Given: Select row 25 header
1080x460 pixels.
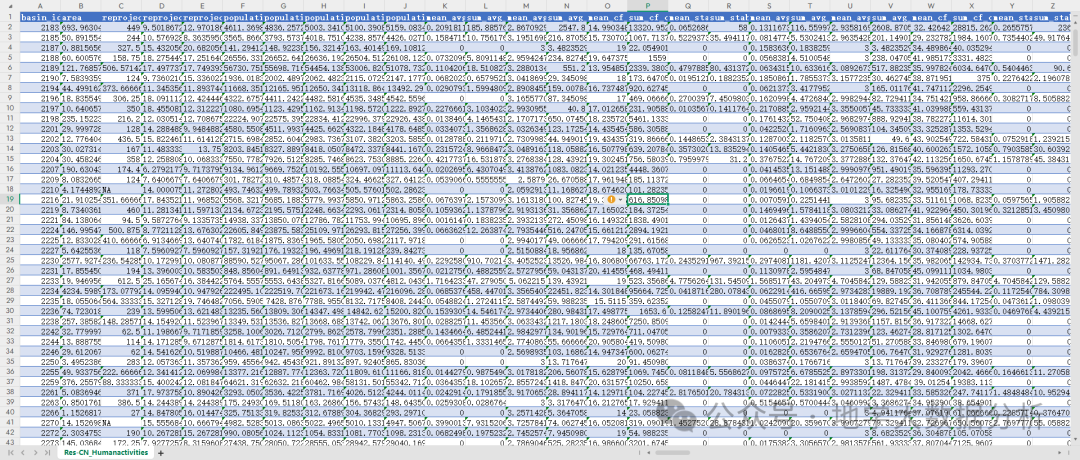Looking at the screenshot, I should coord(10,261).
